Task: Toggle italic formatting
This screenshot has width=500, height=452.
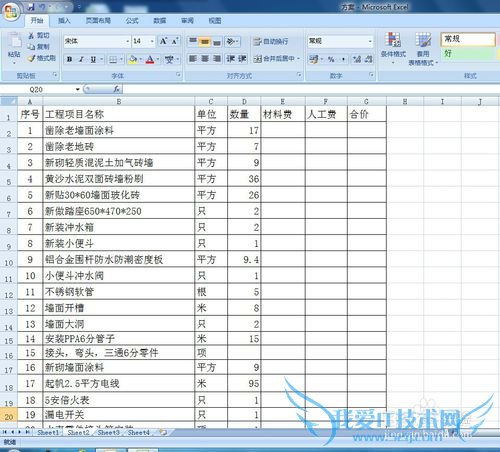Action: tap(82, 60)
